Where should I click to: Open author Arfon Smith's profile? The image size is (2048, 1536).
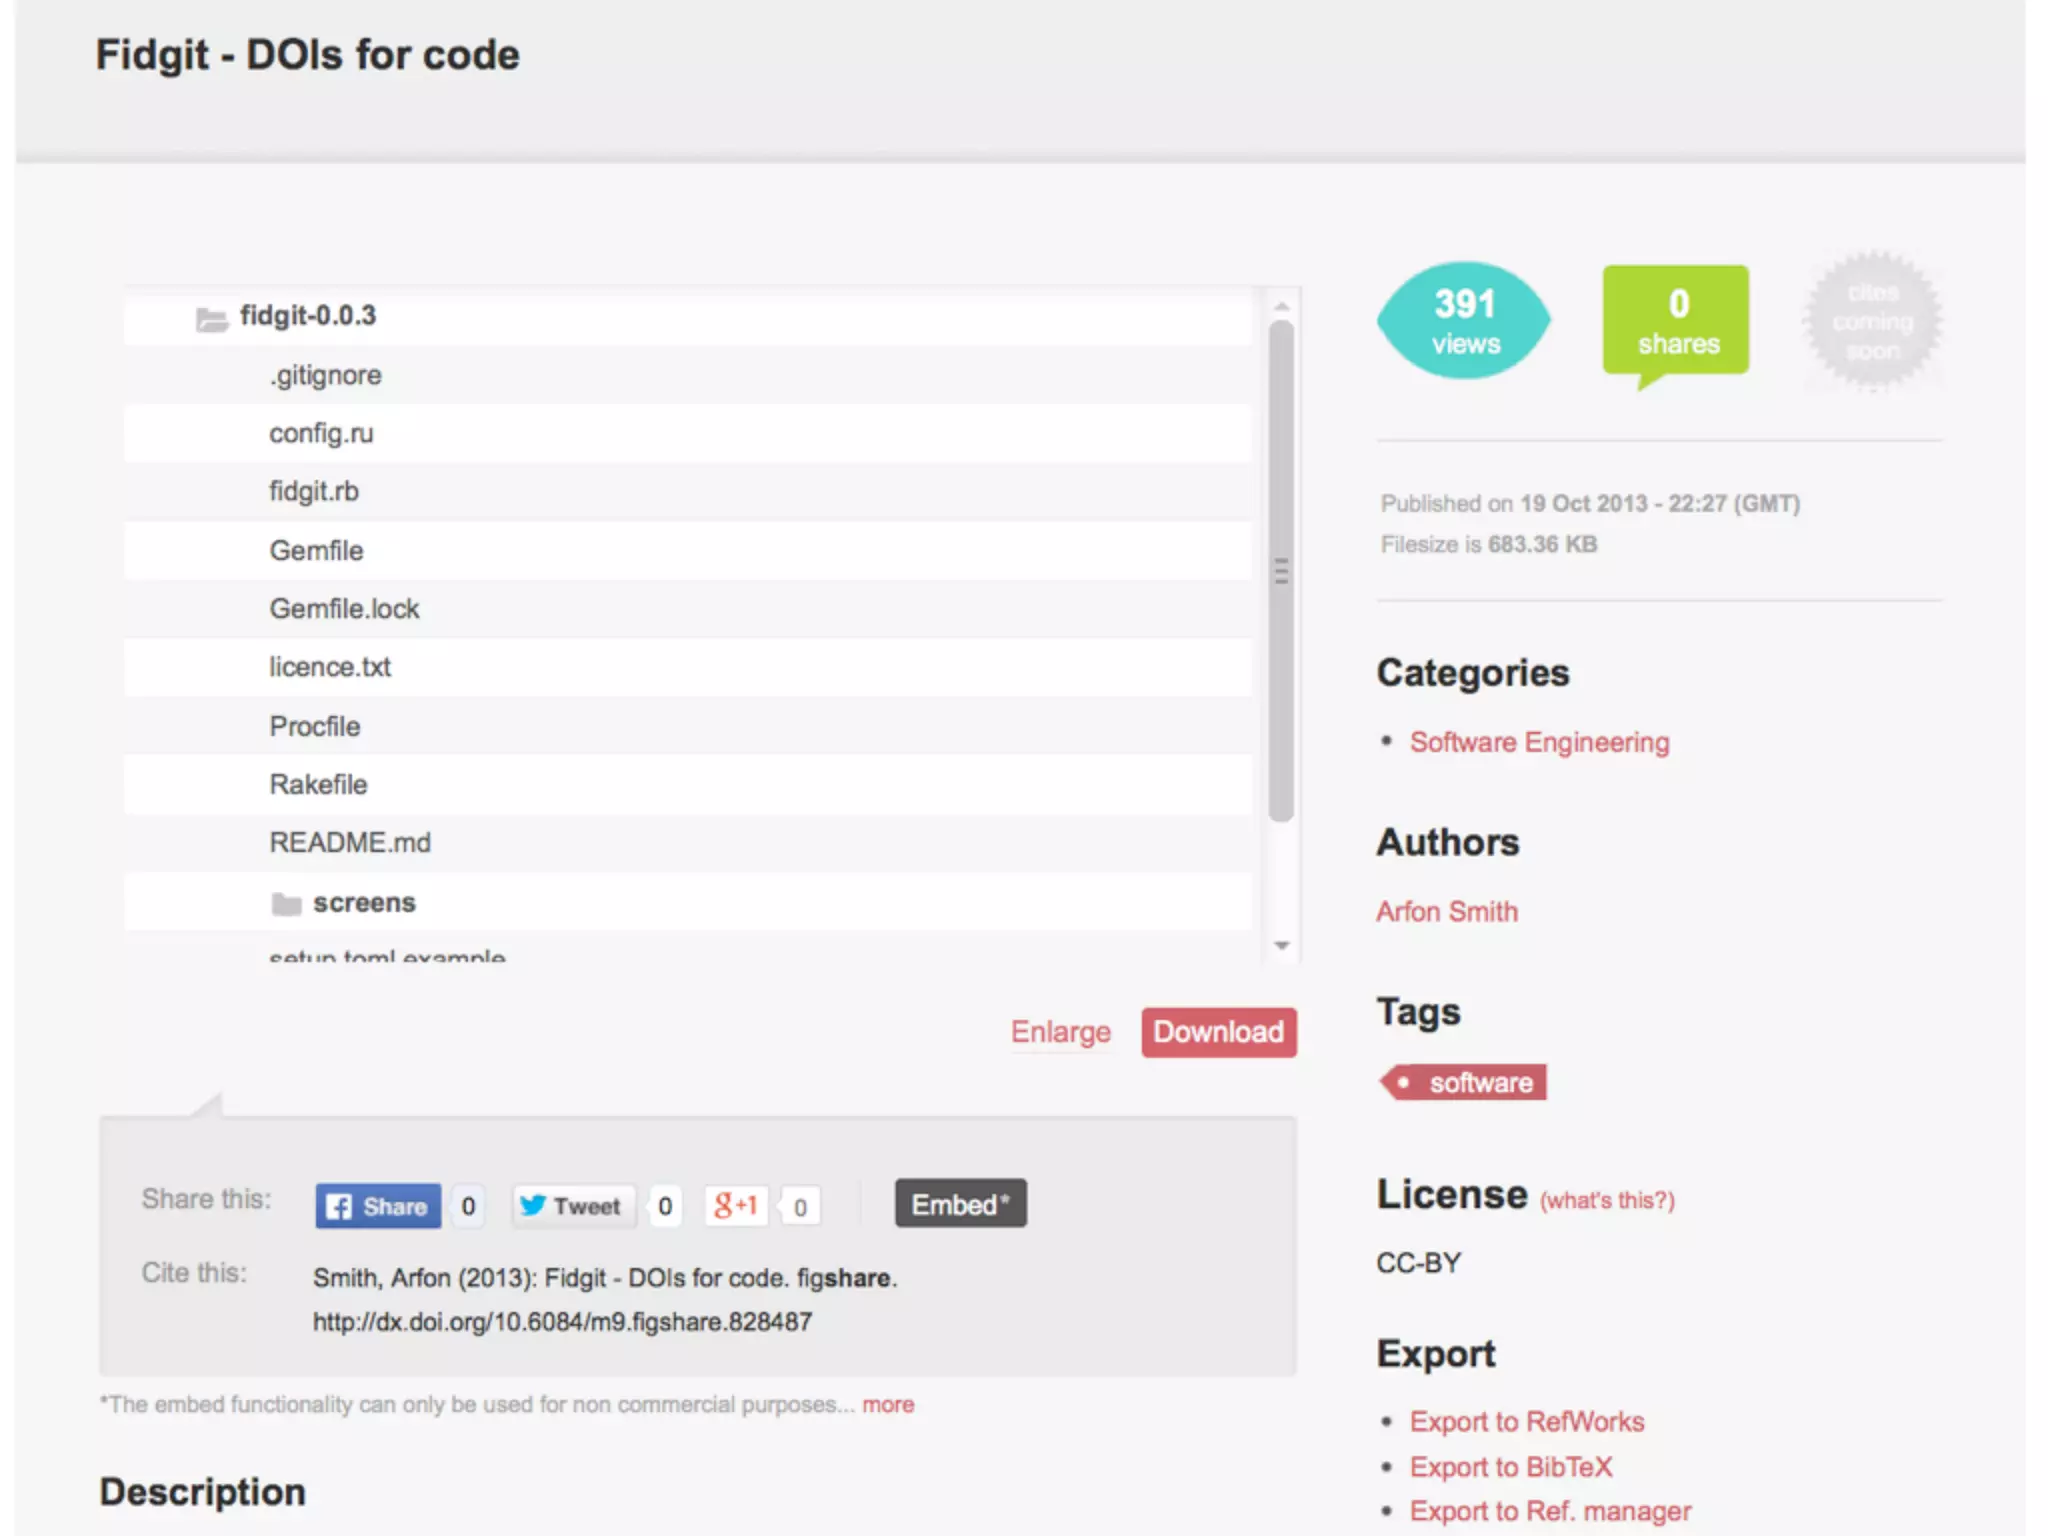(x=1446, y=912)
